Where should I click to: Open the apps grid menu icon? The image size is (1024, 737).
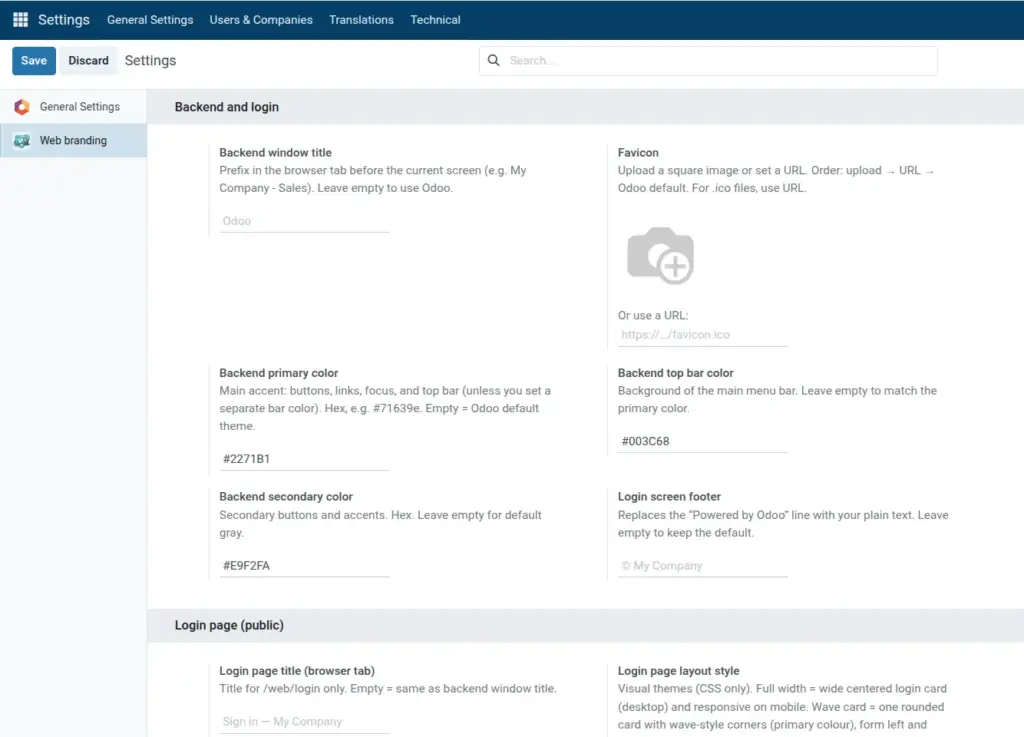pyautogui.click(x=20, y=20)
